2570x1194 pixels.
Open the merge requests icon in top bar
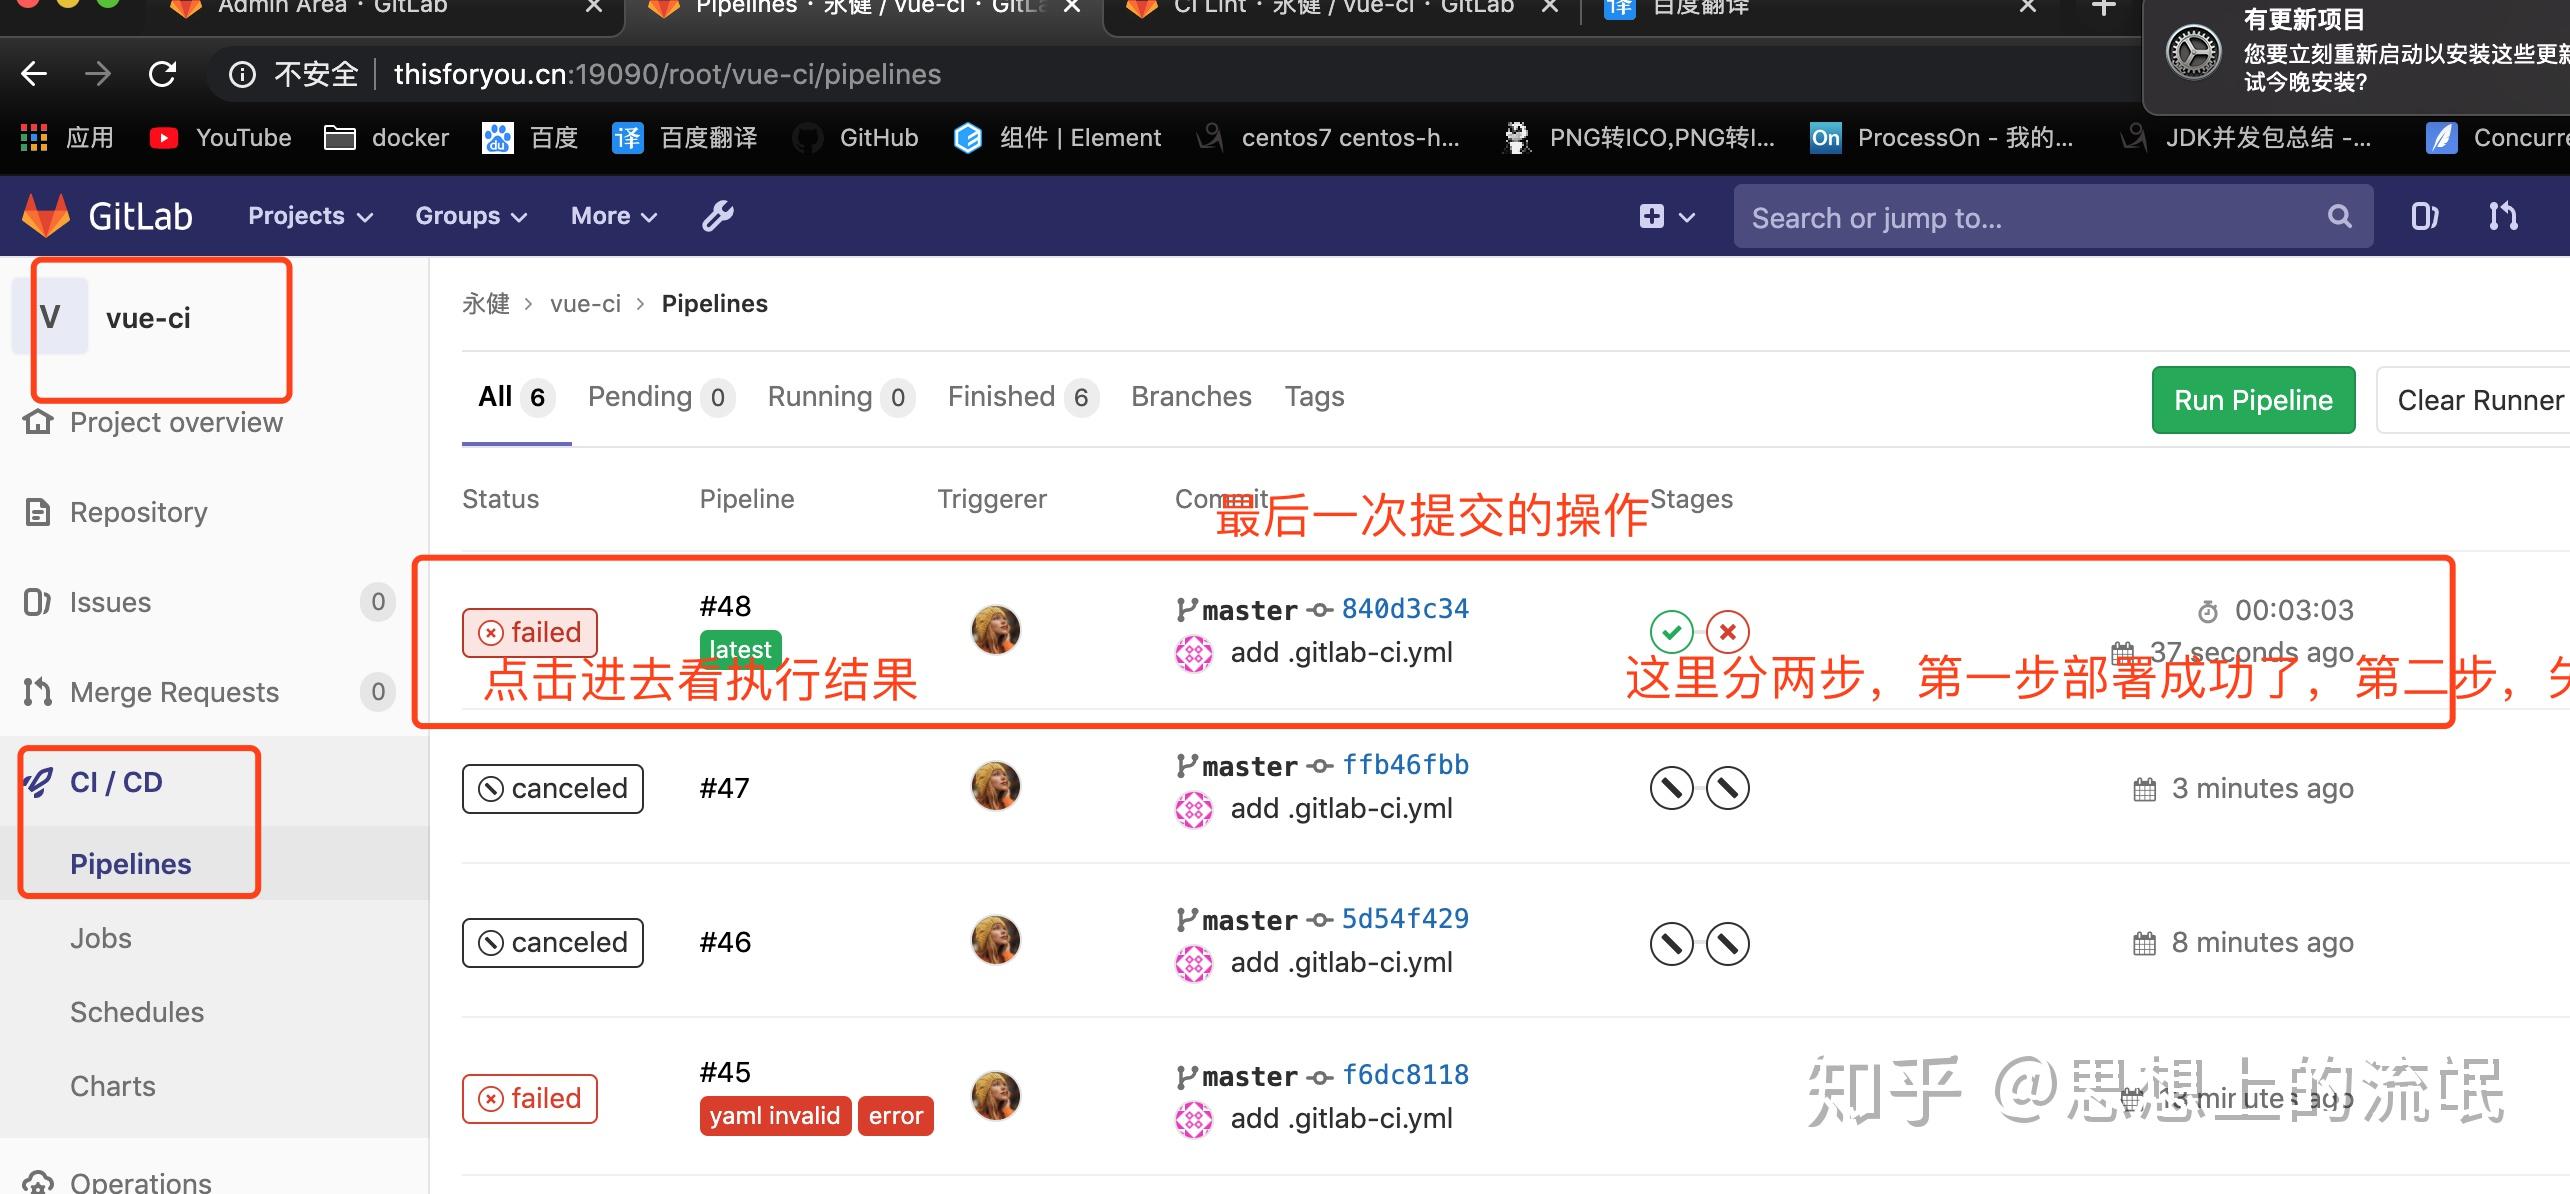[x=2502, y=215]
